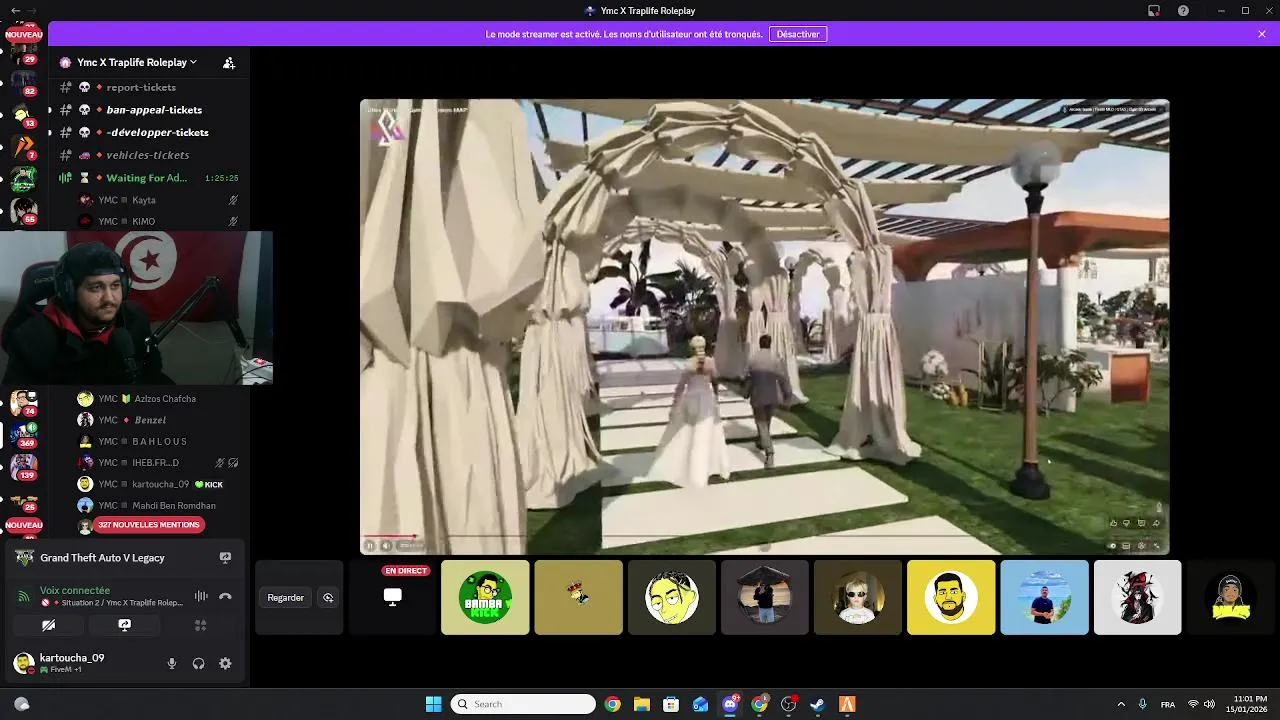
Task: Select voice member Kayta
Action: [x=160, y=200]
